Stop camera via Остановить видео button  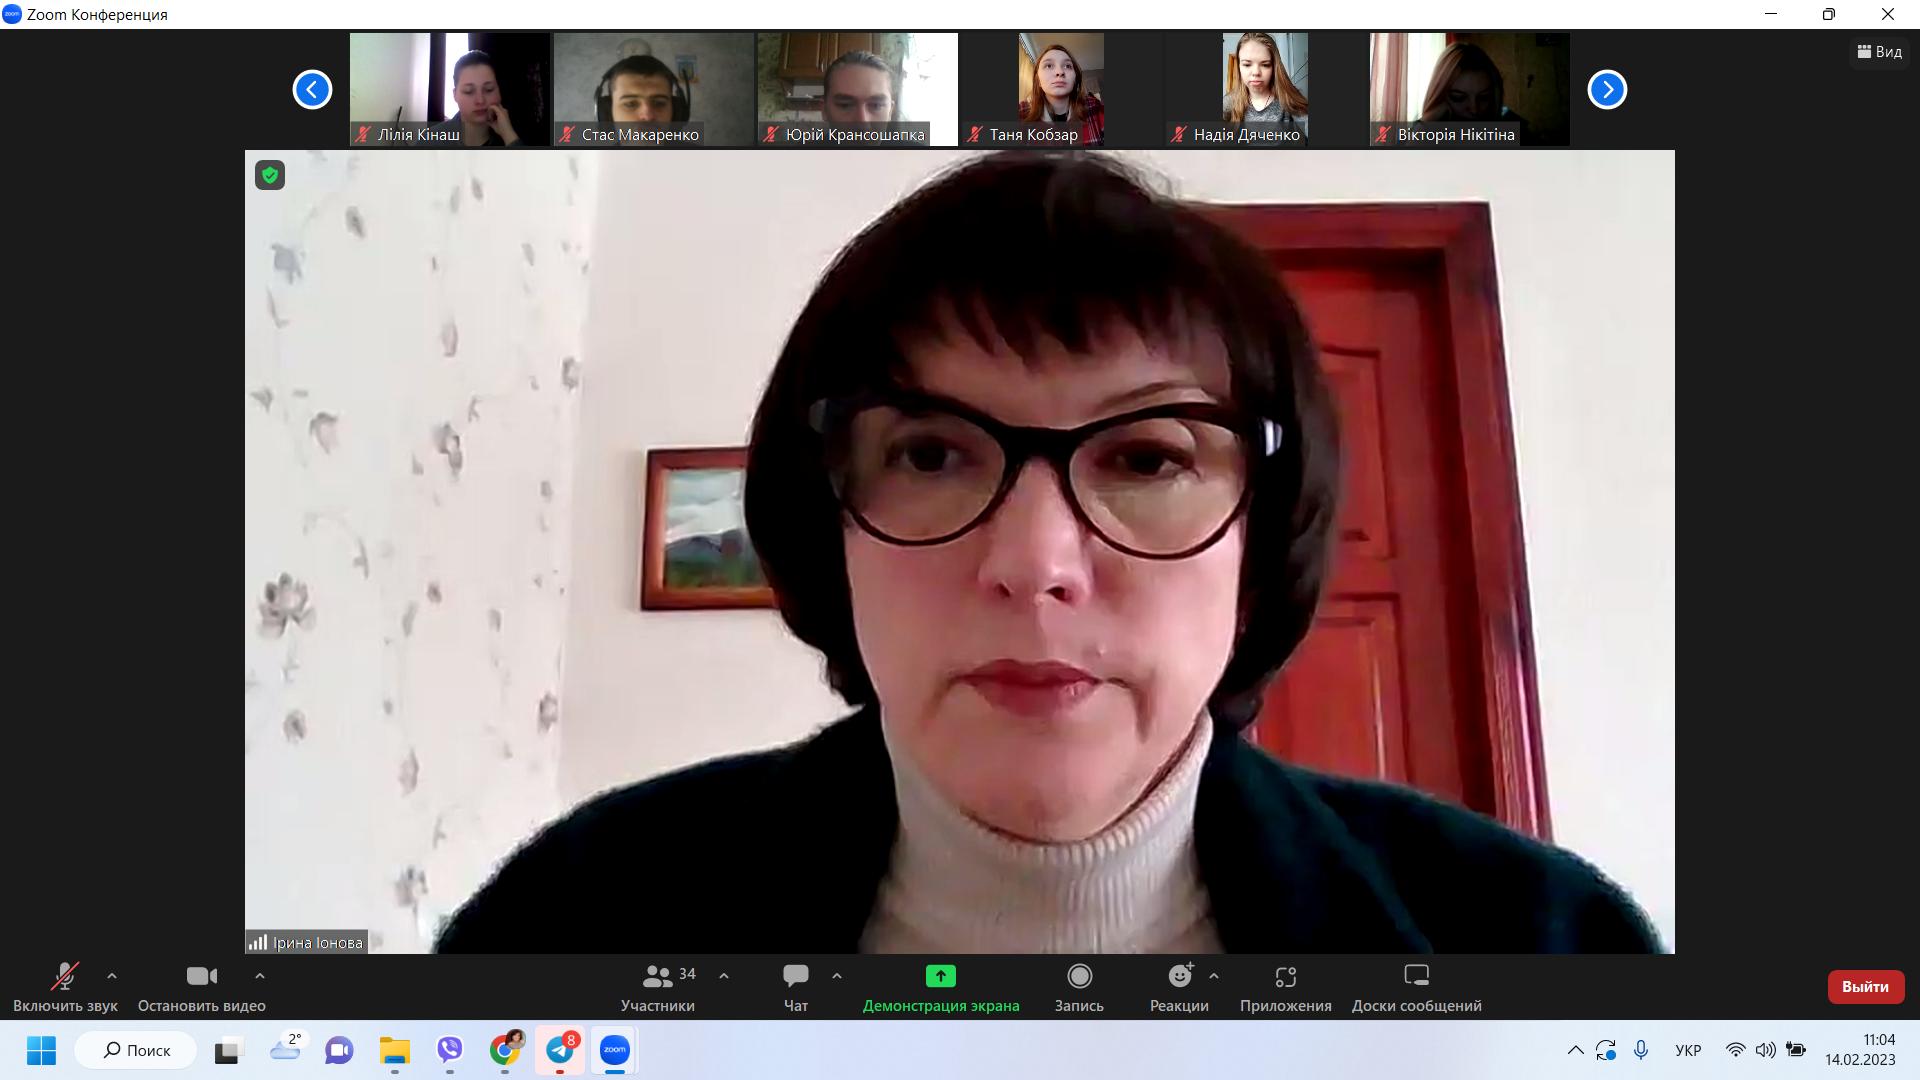[x=201, y=986]
